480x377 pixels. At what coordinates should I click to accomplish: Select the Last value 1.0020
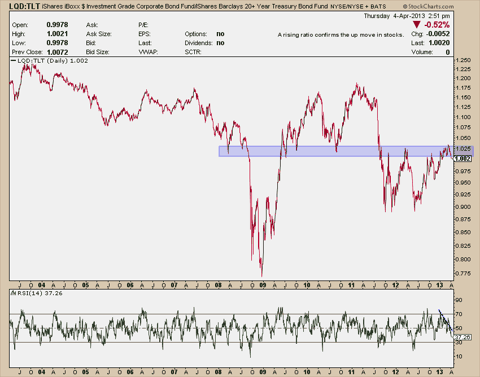[439, 43]
